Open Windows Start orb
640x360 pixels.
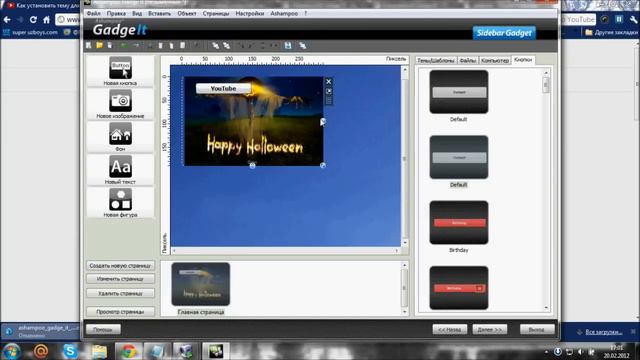[x=11, y=351]
